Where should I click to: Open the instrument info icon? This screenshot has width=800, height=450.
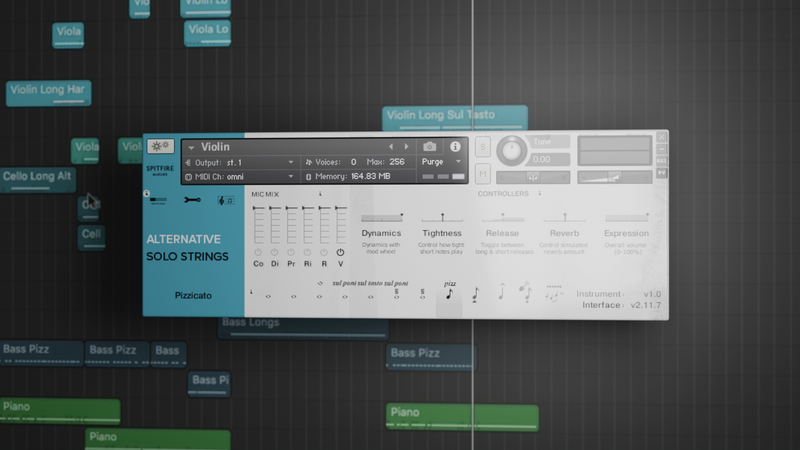pyautogui.click(x=456, y=146)
